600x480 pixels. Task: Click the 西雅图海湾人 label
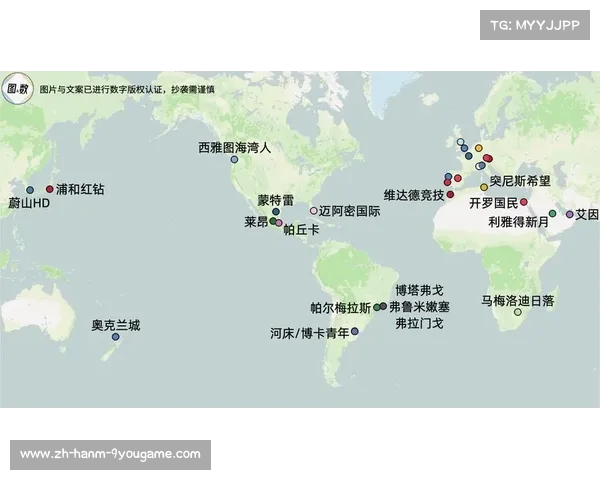click(235, 147)
